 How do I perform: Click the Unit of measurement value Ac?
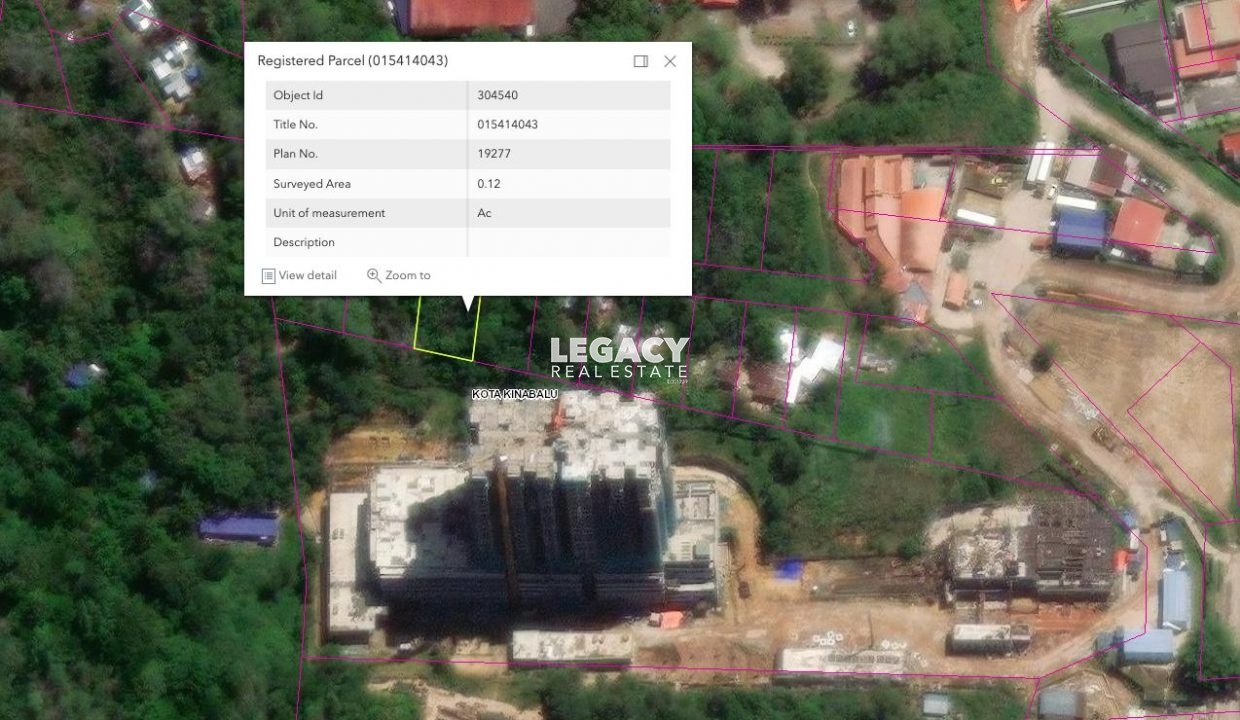pos(485,213)
